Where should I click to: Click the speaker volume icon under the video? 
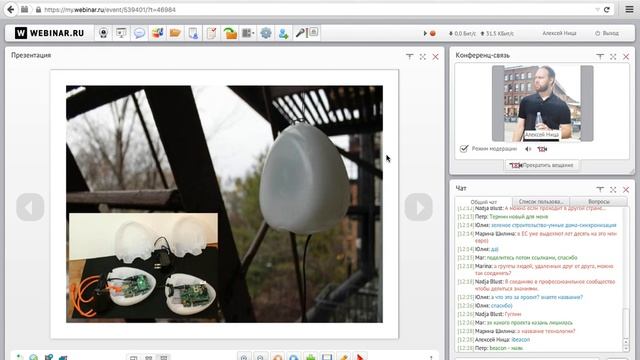[528, 149]
